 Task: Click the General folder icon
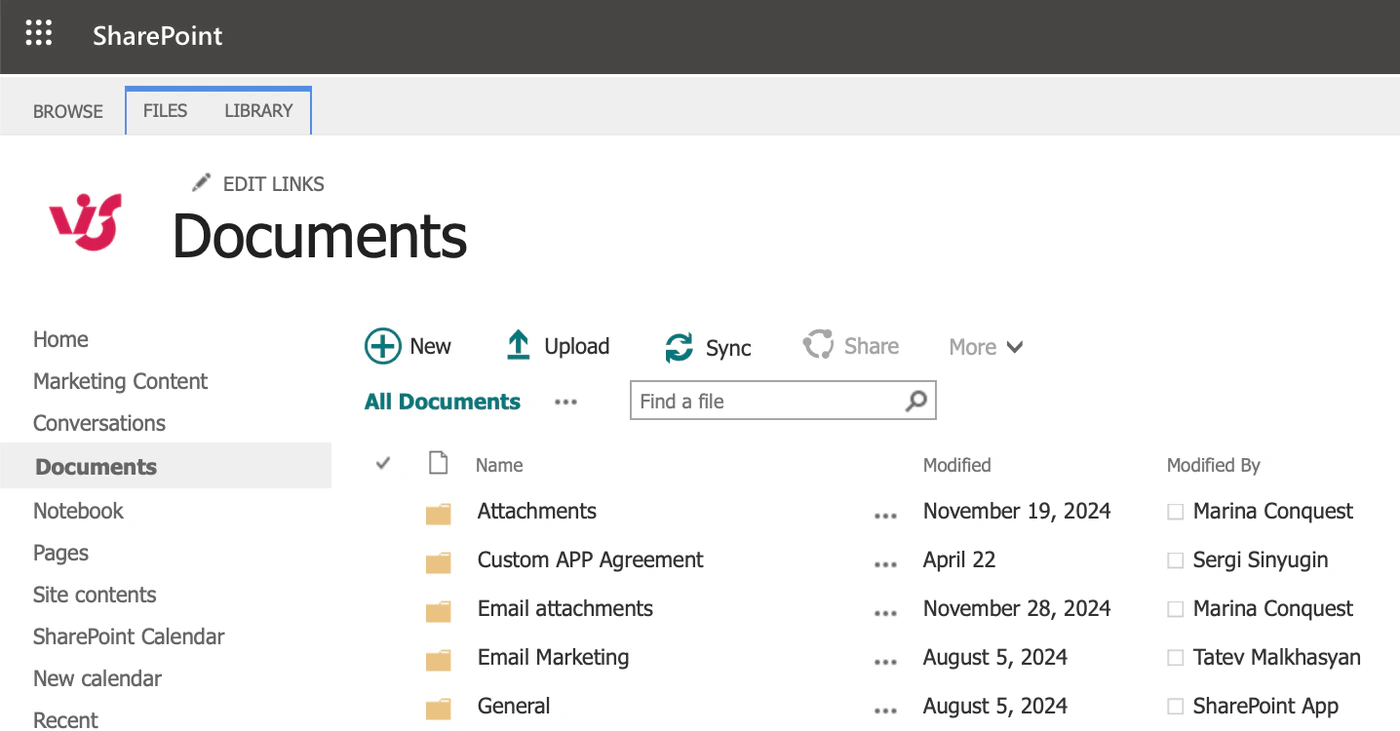click(438, 710)
